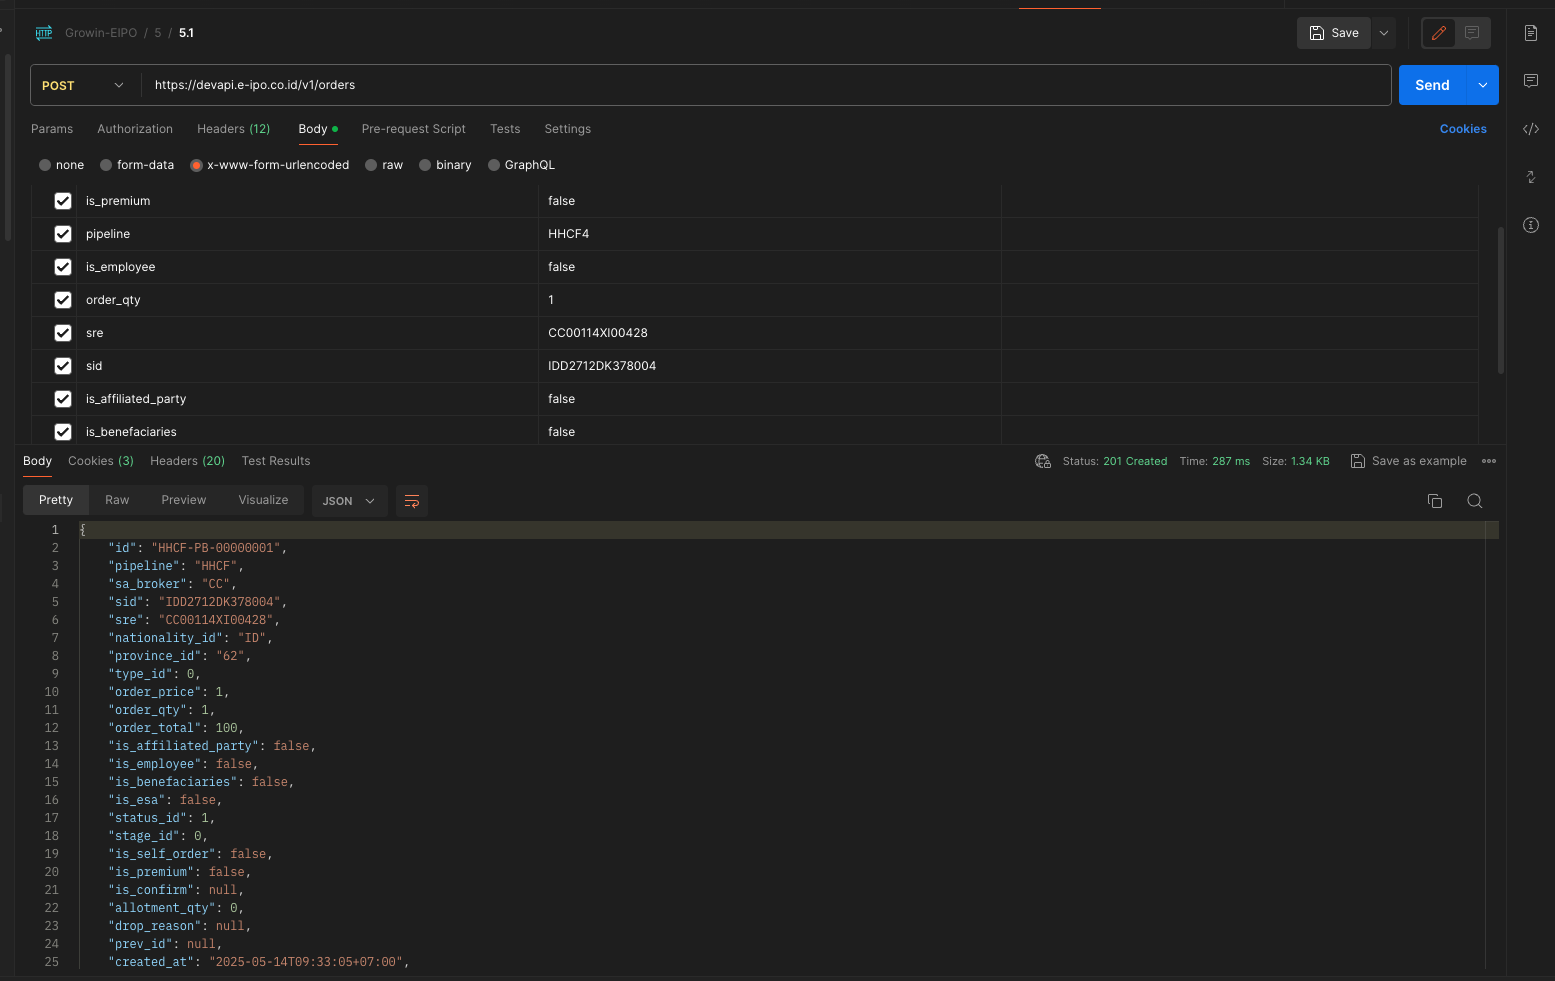This screenshot has width=1555, height=981.
Task: Click the request URL input field
Action: [x=766, y=85]
